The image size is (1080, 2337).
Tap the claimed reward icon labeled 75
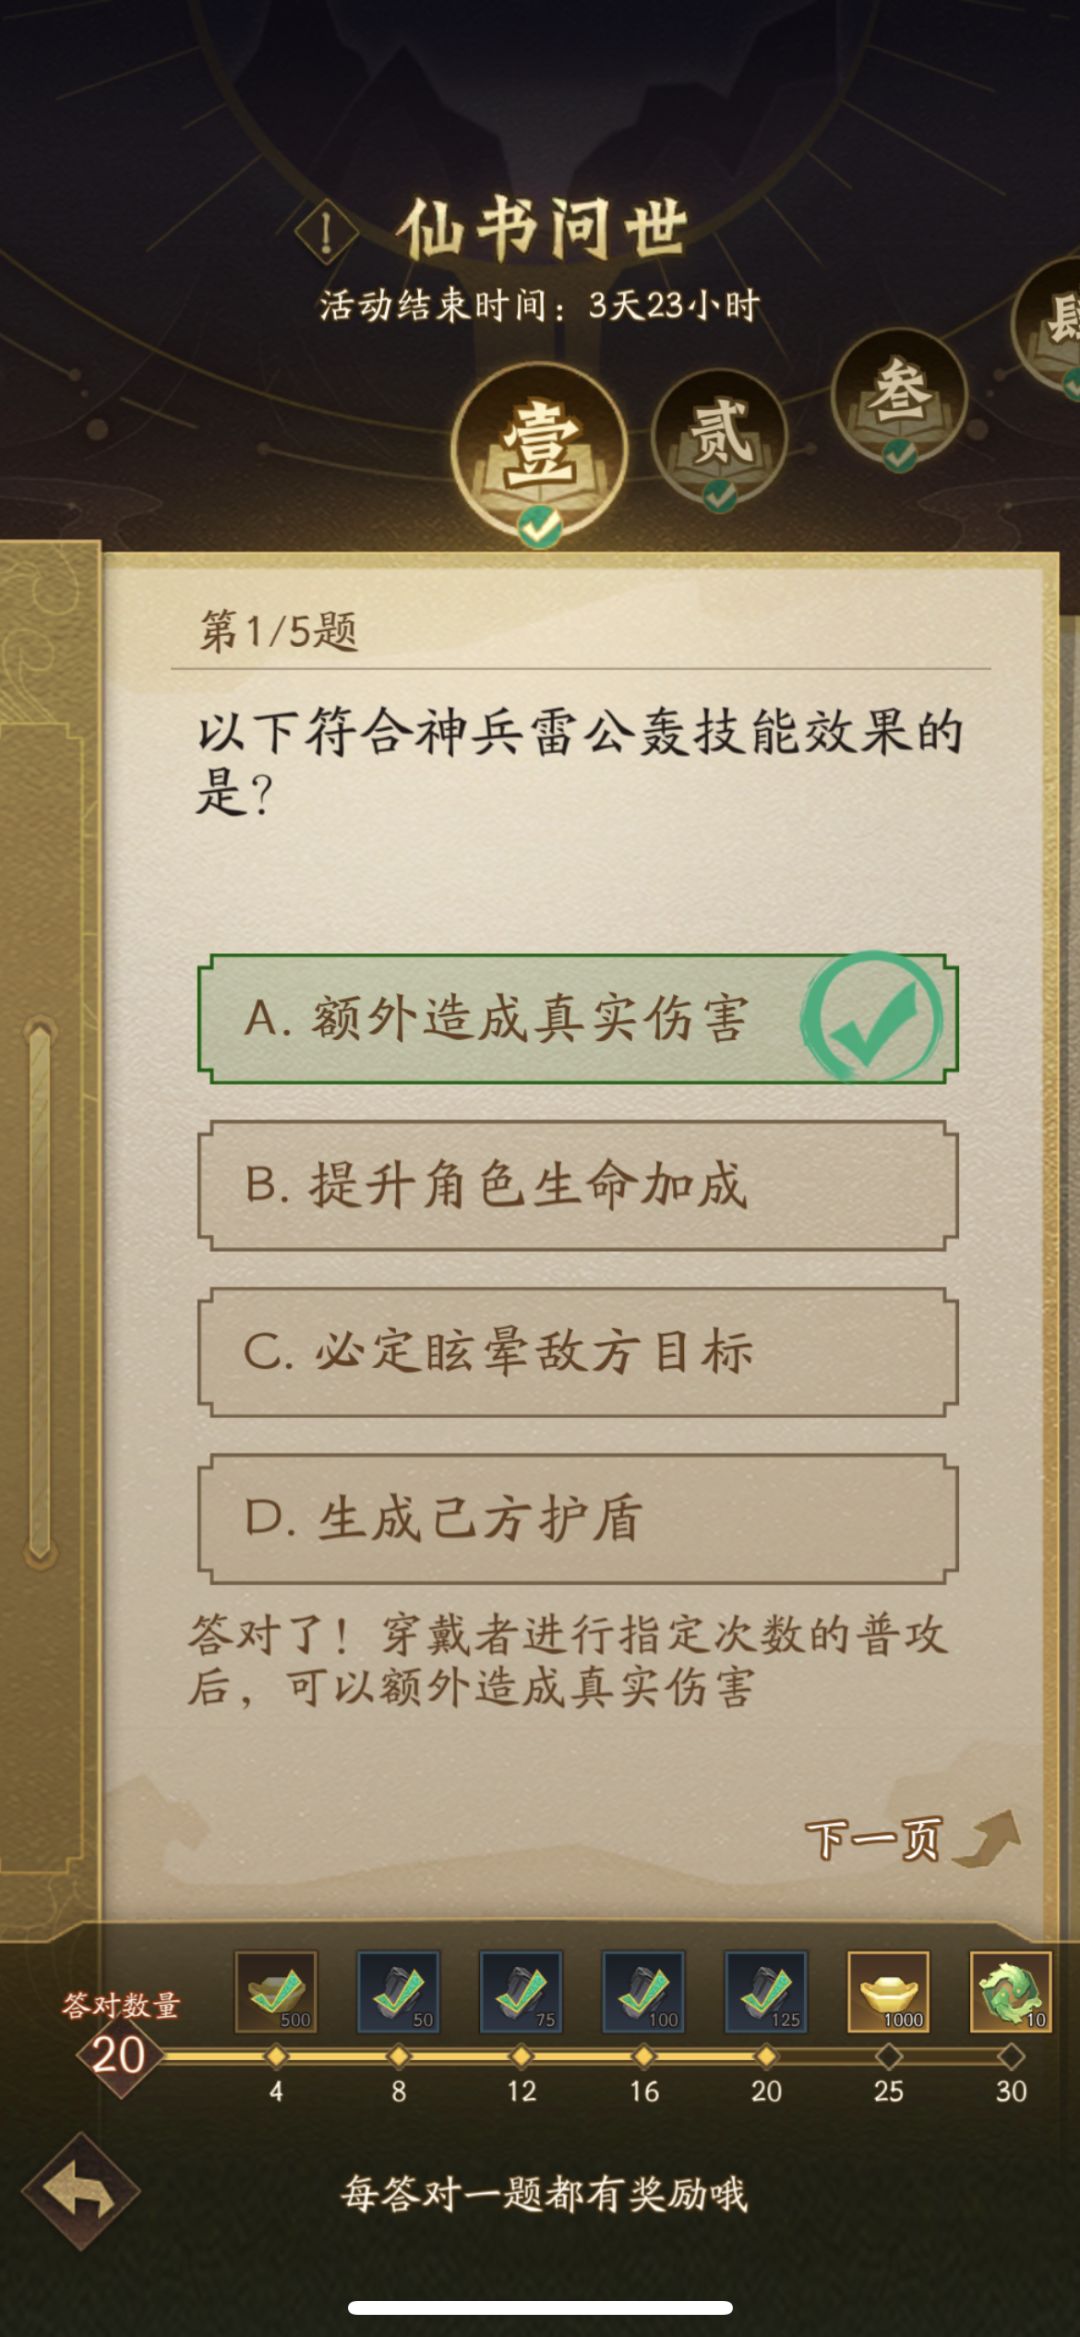pyautogui.click(x=520, y=1991)
